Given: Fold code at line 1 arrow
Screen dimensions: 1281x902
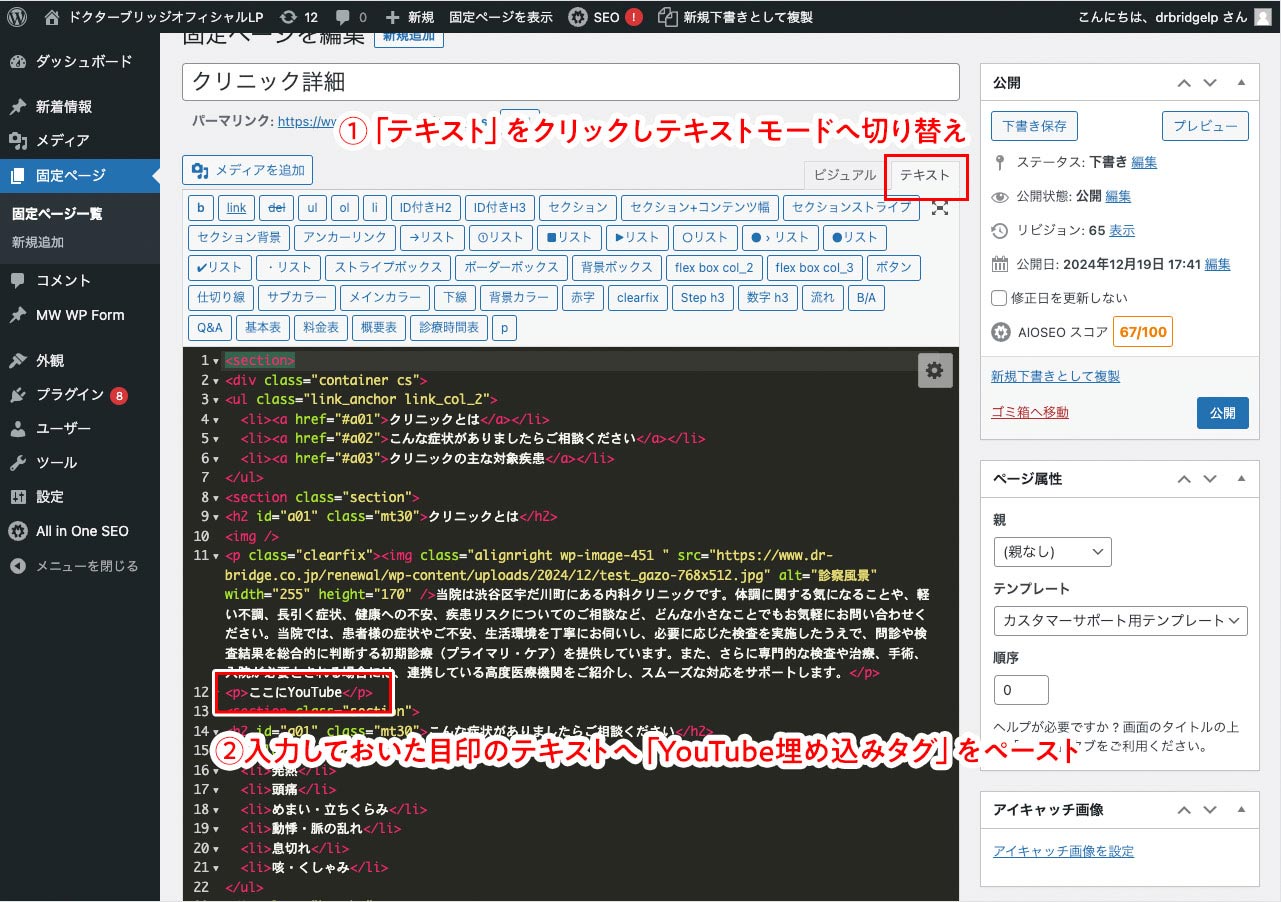Looking at the screenshot, I should pos(217,361).
